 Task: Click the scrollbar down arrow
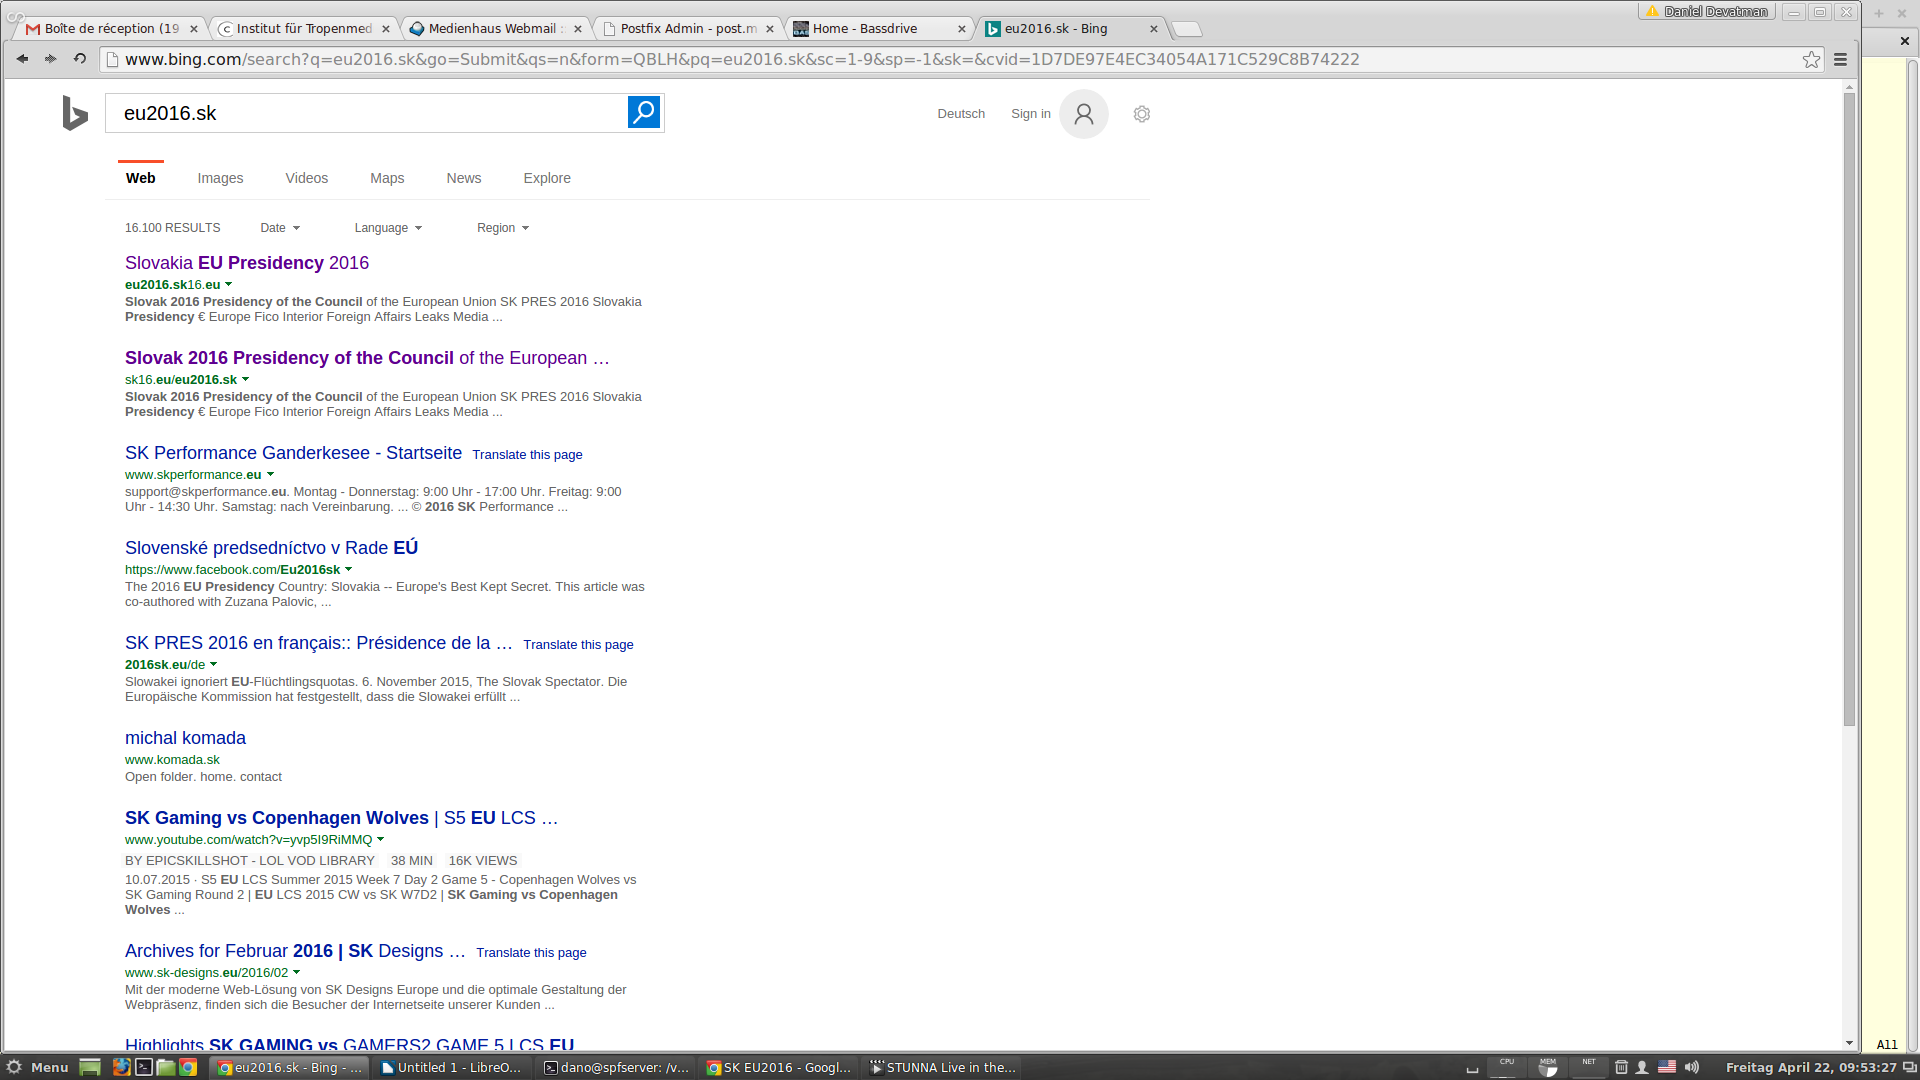click(1849, 1043)
